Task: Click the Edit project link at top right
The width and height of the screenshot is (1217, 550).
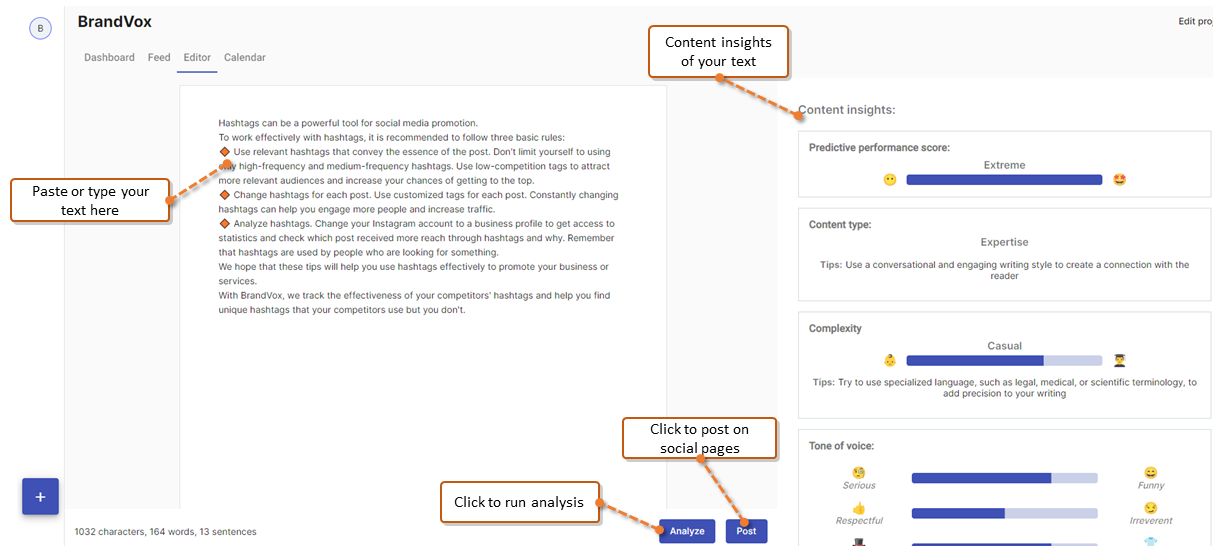Action: pyautogui.click(x=1196, y=21)
